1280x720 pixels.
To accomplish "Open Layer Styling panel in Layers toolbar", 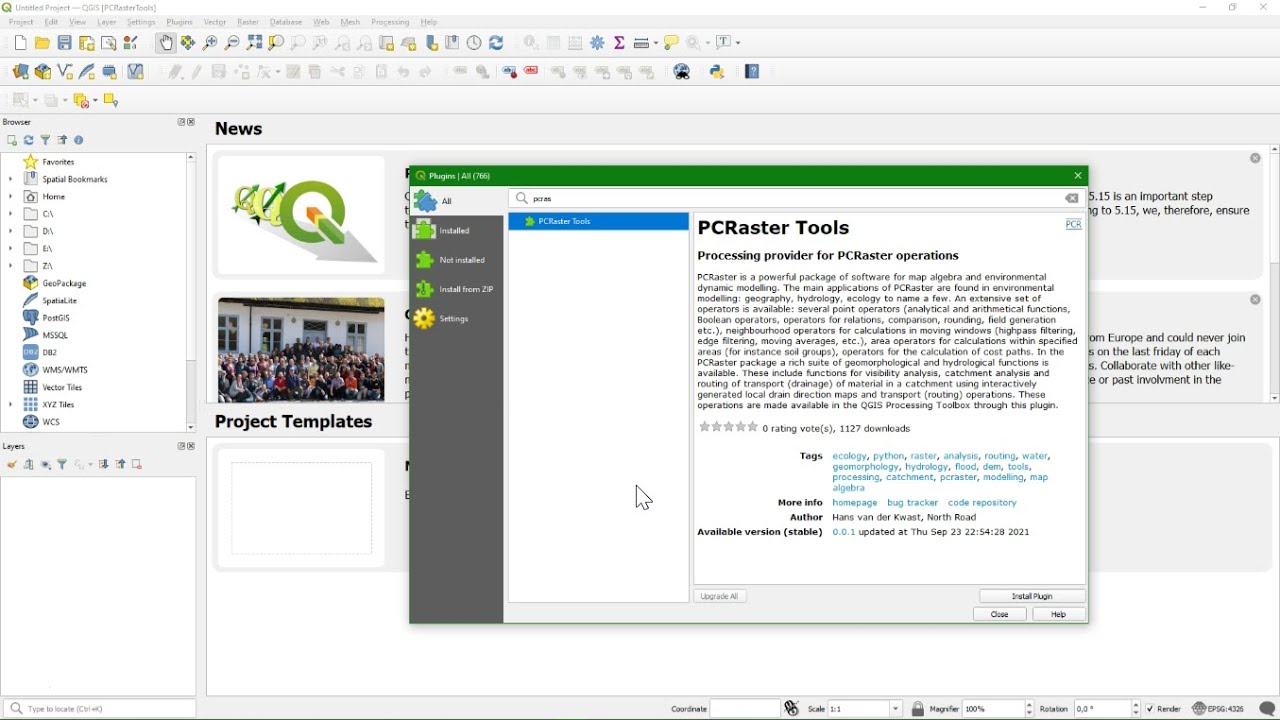I will (x=11, y=465).
